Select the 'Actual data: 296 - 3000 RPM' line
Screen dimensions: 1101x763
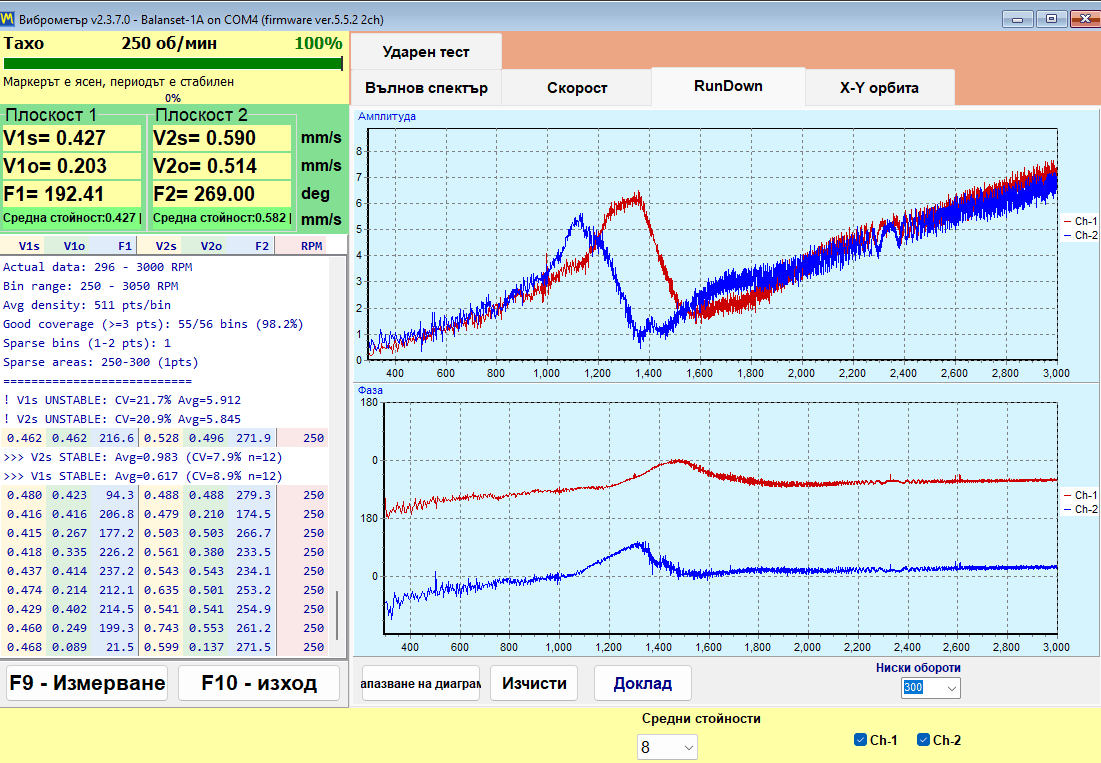[x=98, y=267]
